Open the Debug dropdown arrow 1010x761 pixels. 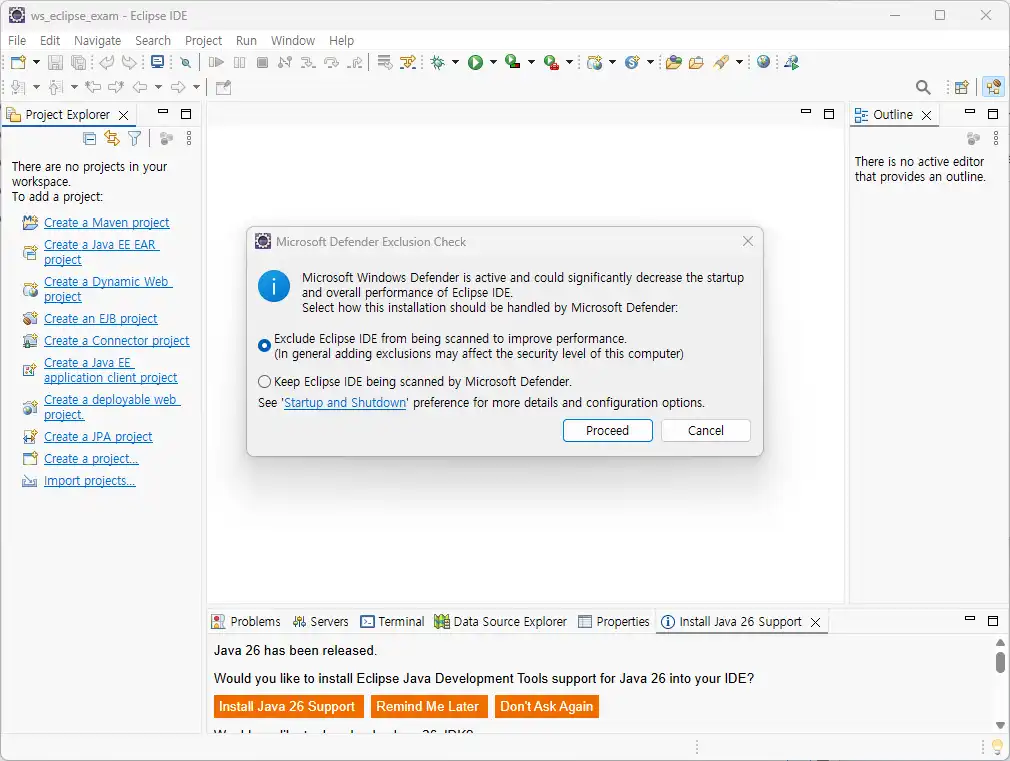455,62
